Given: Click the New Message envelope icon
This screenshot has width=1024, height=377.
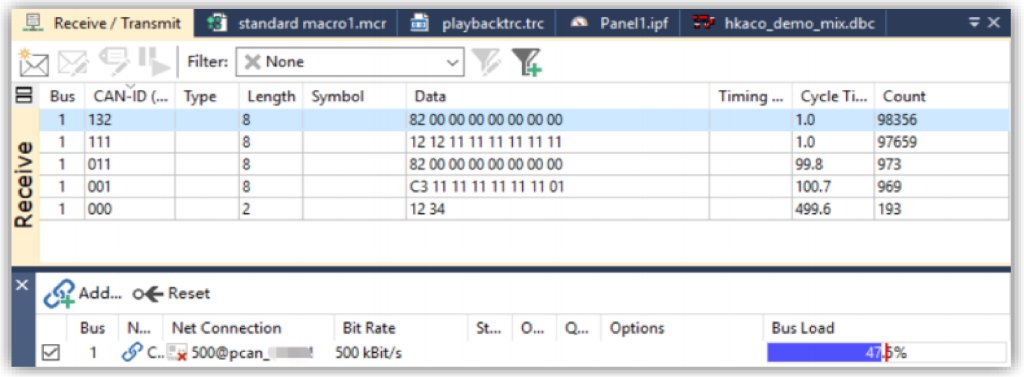Looking at the screenshot, I should [33, 62].
